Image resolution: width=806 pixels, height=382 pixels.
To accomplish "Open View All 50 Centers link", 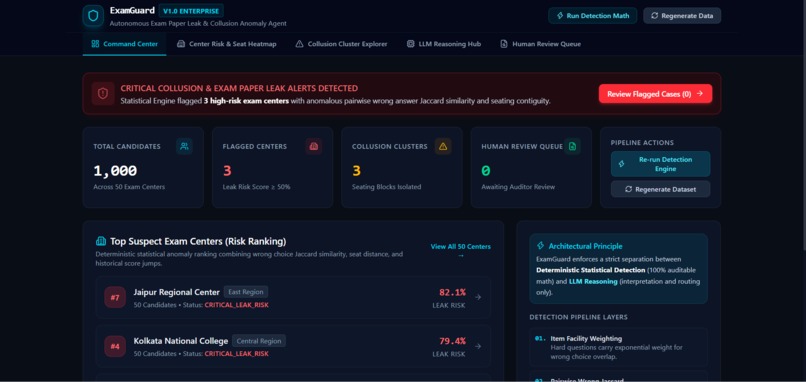I will (461, 250).
